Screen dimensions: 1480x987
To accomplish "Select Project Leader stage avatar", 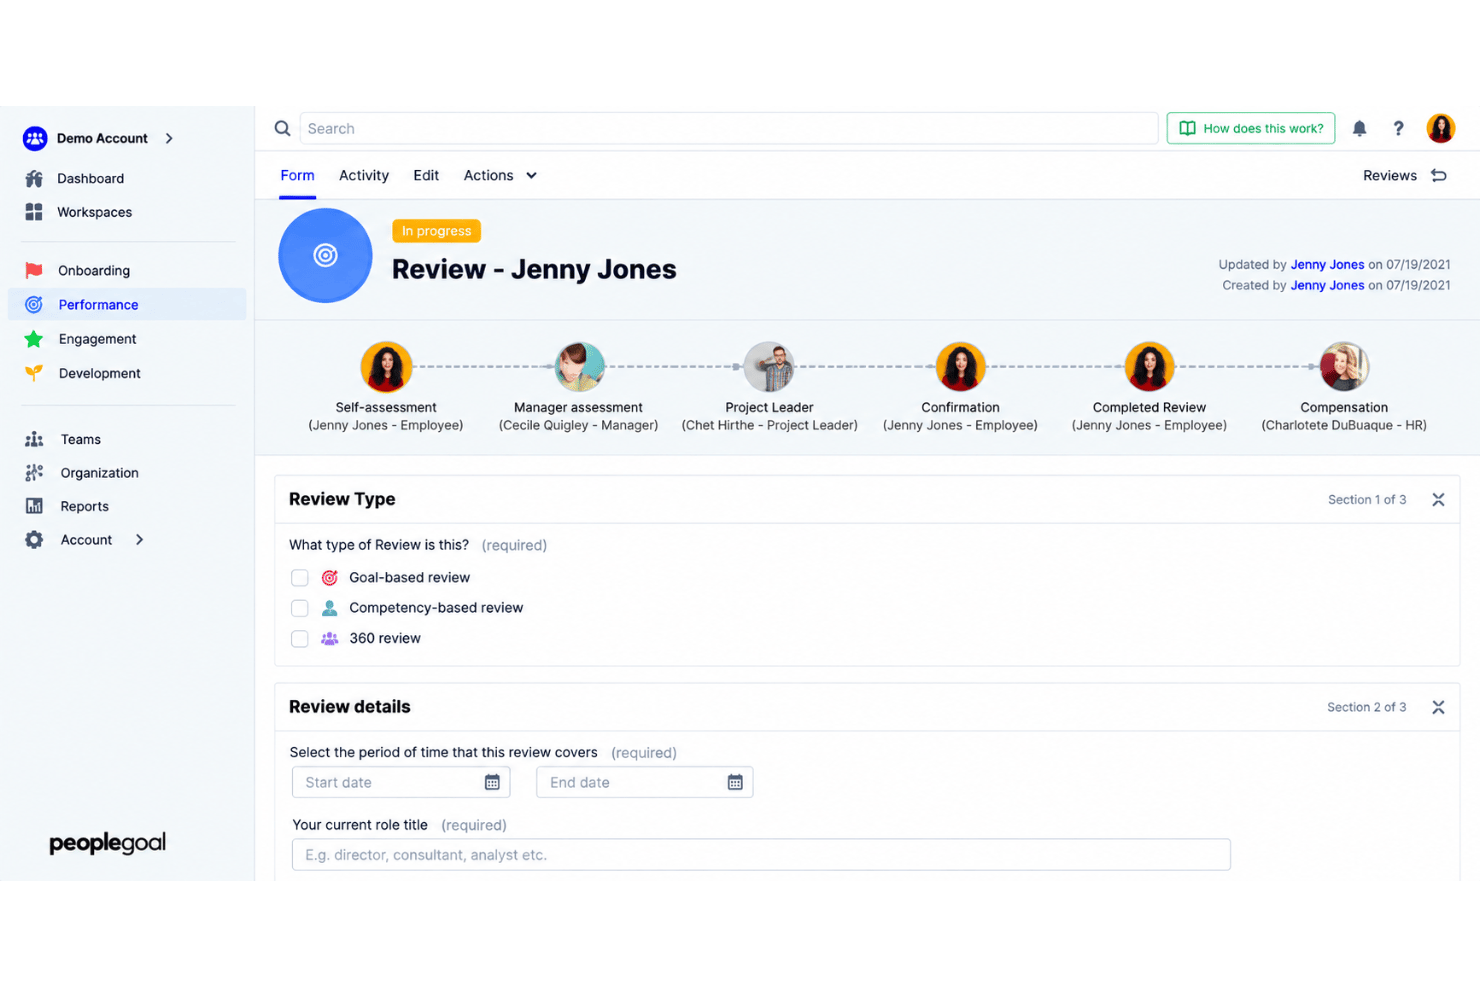I will pos(769,367).
